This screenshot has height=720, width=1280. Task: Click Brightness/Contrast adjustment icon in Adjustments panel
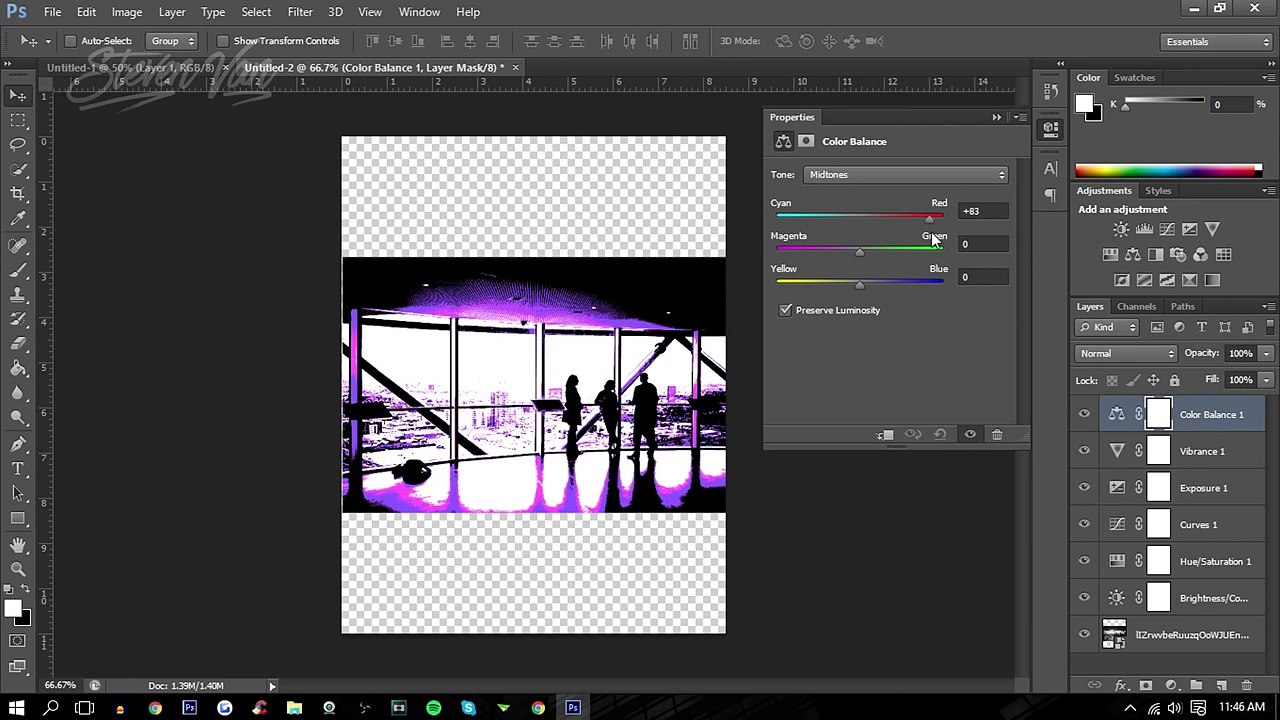(x=1121, y=230)
